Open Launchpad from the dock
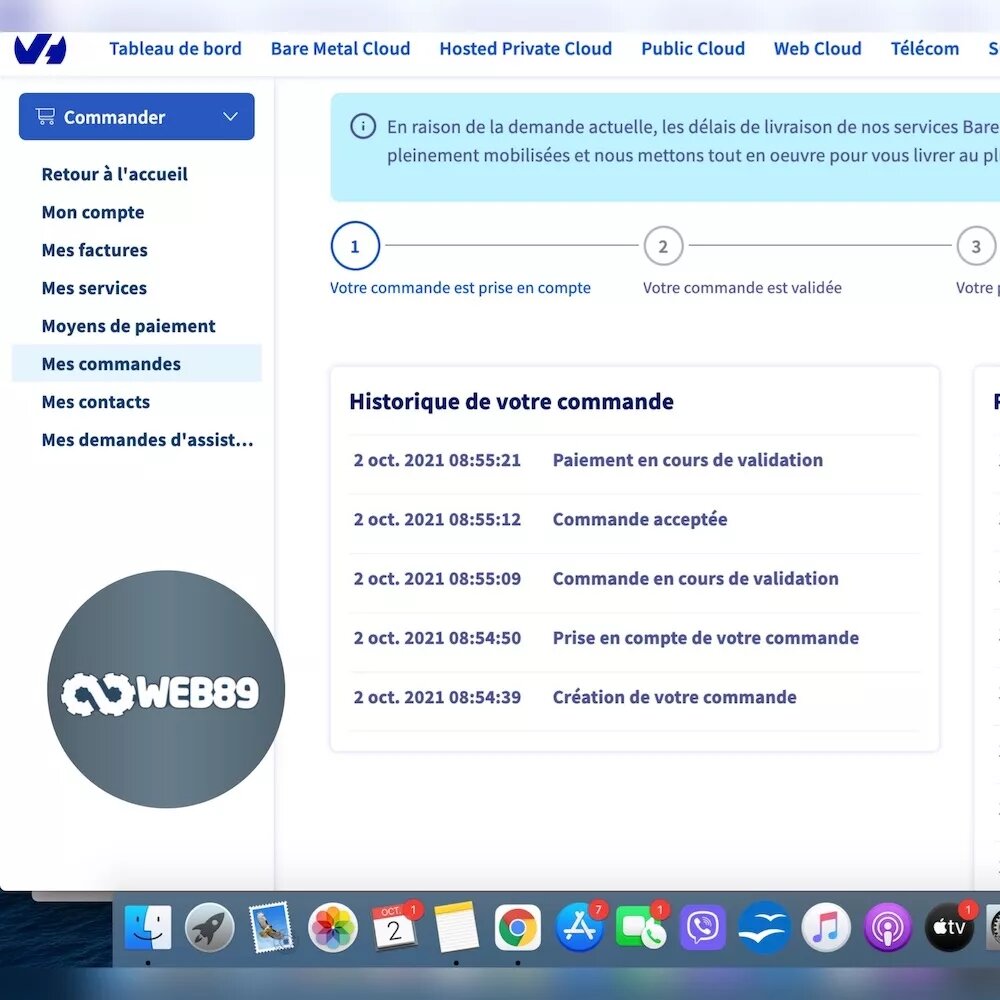Image resolution: width=1000 pixels, height=1000 pixels. (210, 928)
